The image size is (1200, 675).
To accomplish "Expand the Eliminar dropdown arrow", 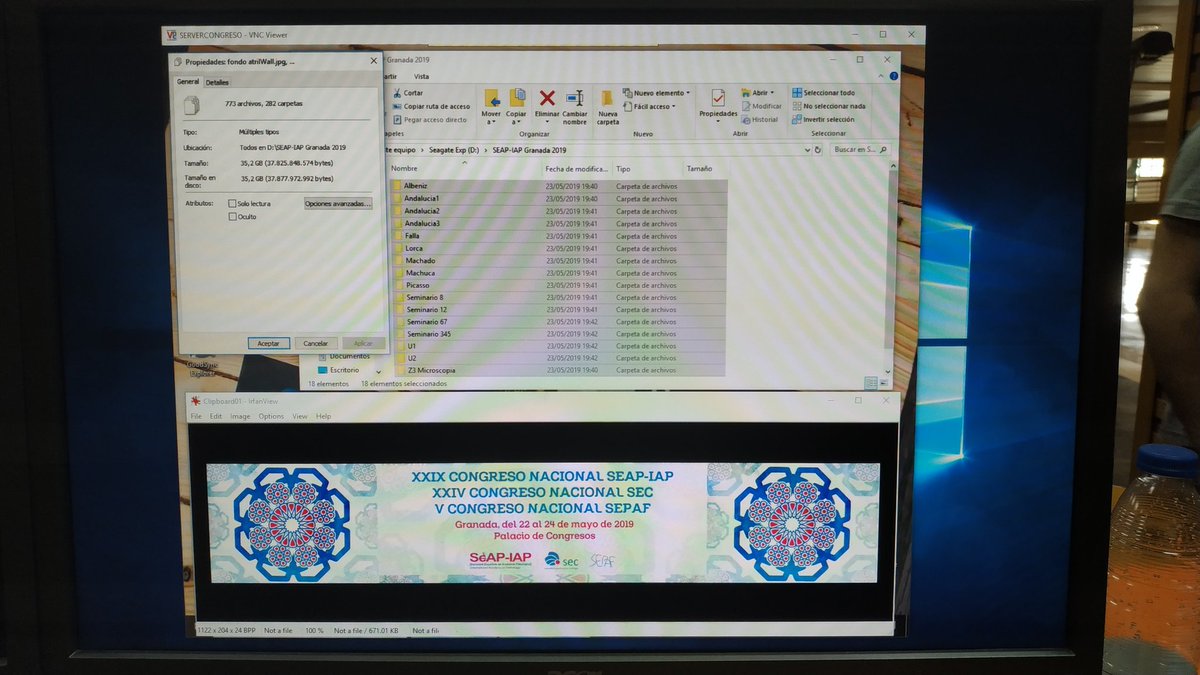I will (x=547, y=122).
